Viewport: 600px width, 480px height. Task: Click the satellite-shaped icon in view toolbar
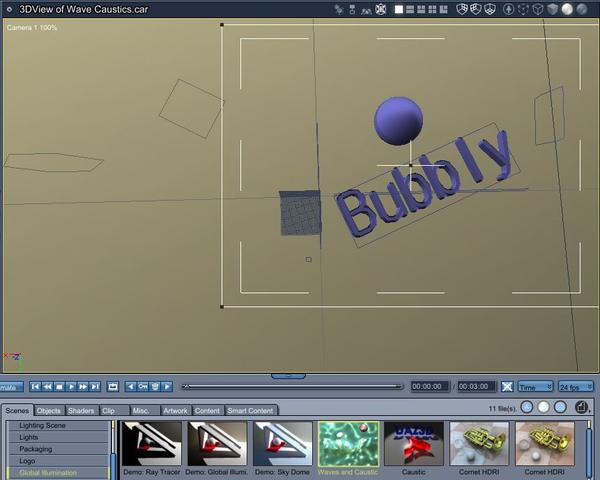(339, 10)
